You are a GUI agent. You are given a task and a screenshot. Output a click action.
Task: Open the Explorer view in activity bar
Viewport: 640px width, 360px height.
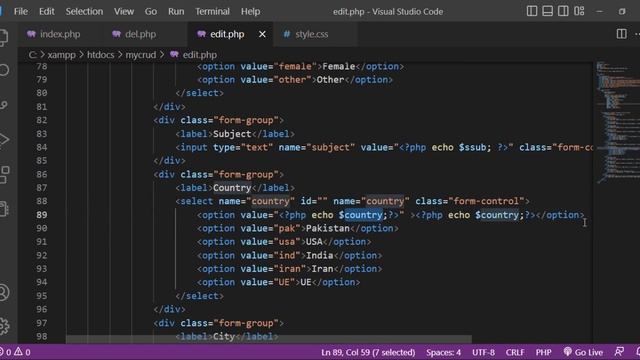coord(3,37)
